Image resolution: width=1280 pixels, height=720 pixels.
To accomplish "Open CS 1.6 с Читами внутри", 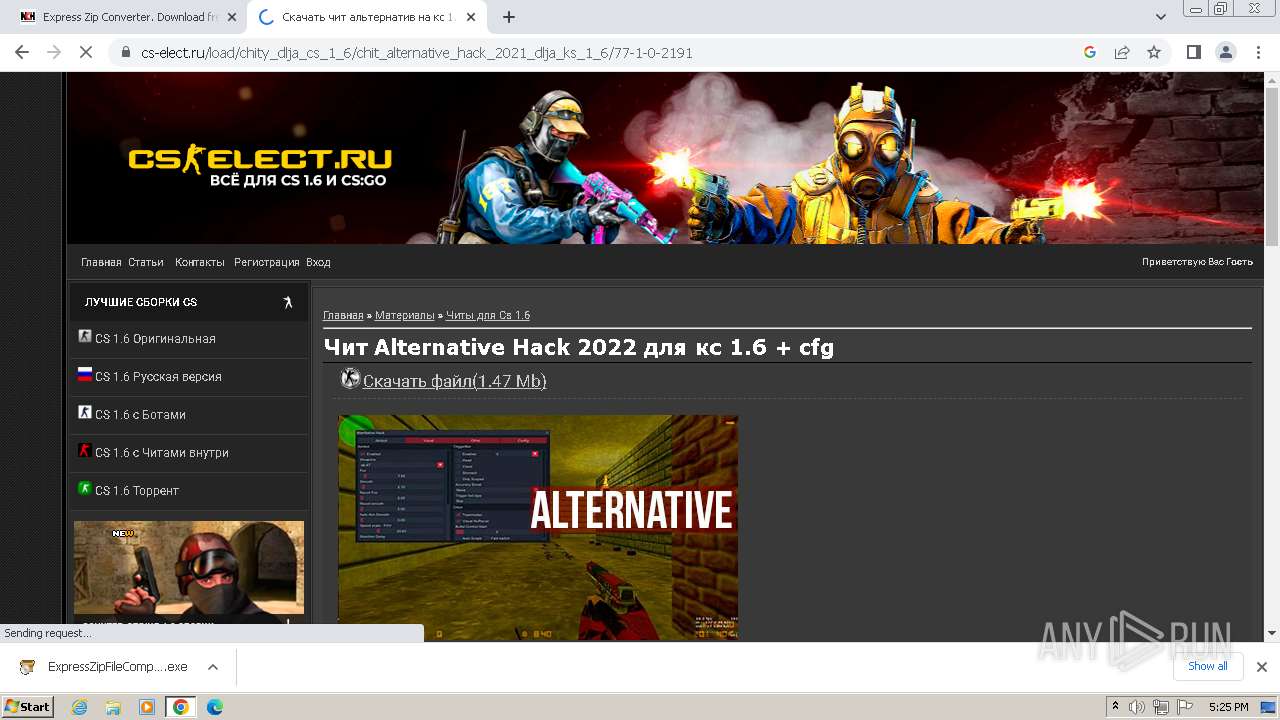I will (x=162, y=453).
